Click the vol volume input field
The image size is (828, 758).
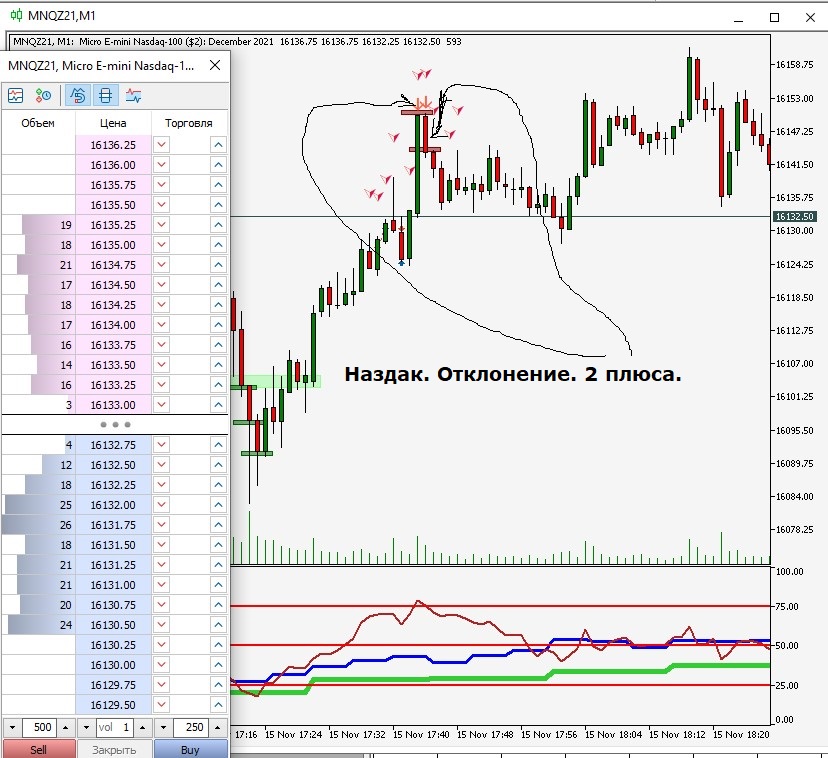115,727
